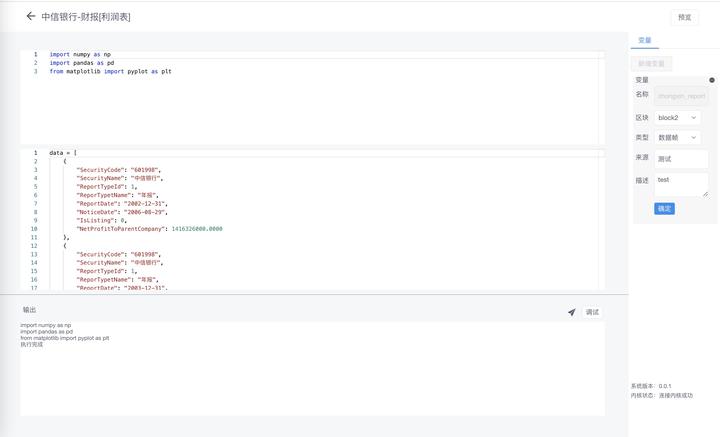
Task: Click the 名称 name input field
Action: coord(682,97)
